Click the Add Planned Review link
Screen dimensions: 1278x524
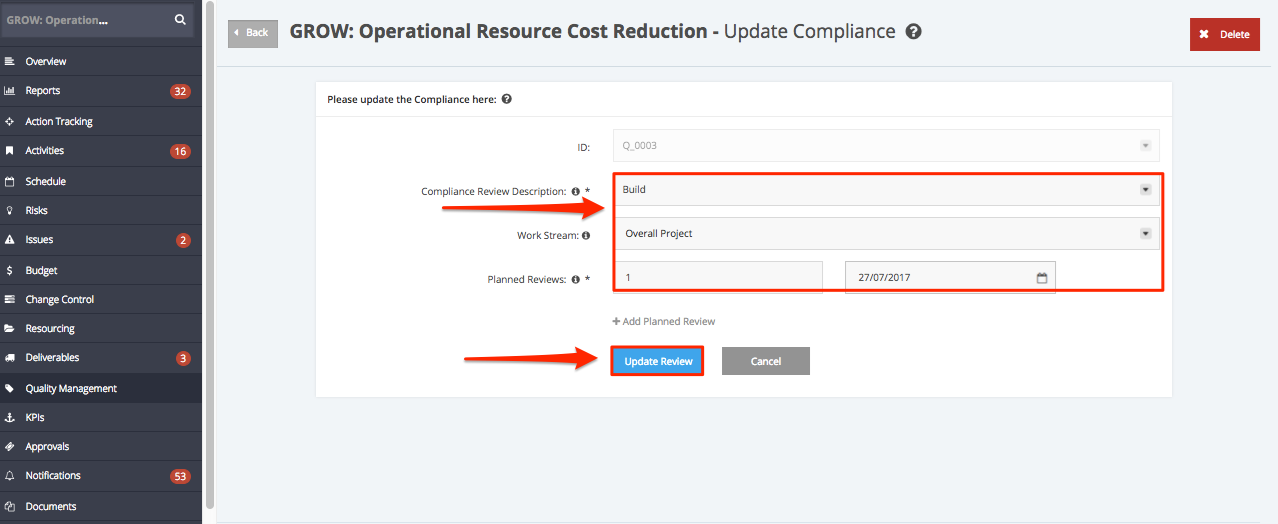point(664,321)
